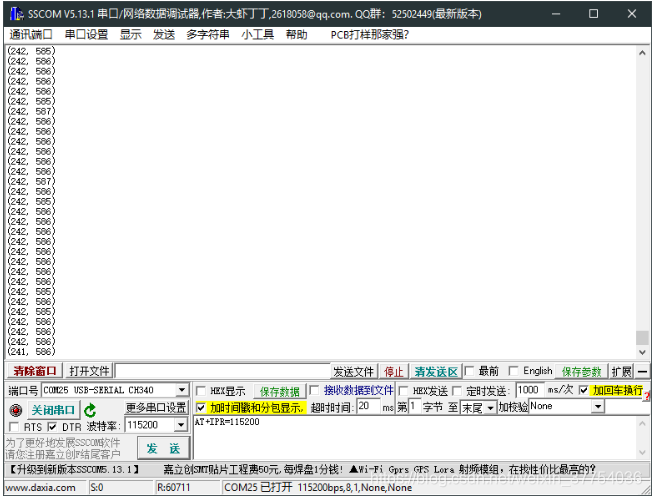The height and width of the screenshot is (497, 652).
Task: Click the SSCOM app icon in title bar
Action: click(x=17, y=14)
